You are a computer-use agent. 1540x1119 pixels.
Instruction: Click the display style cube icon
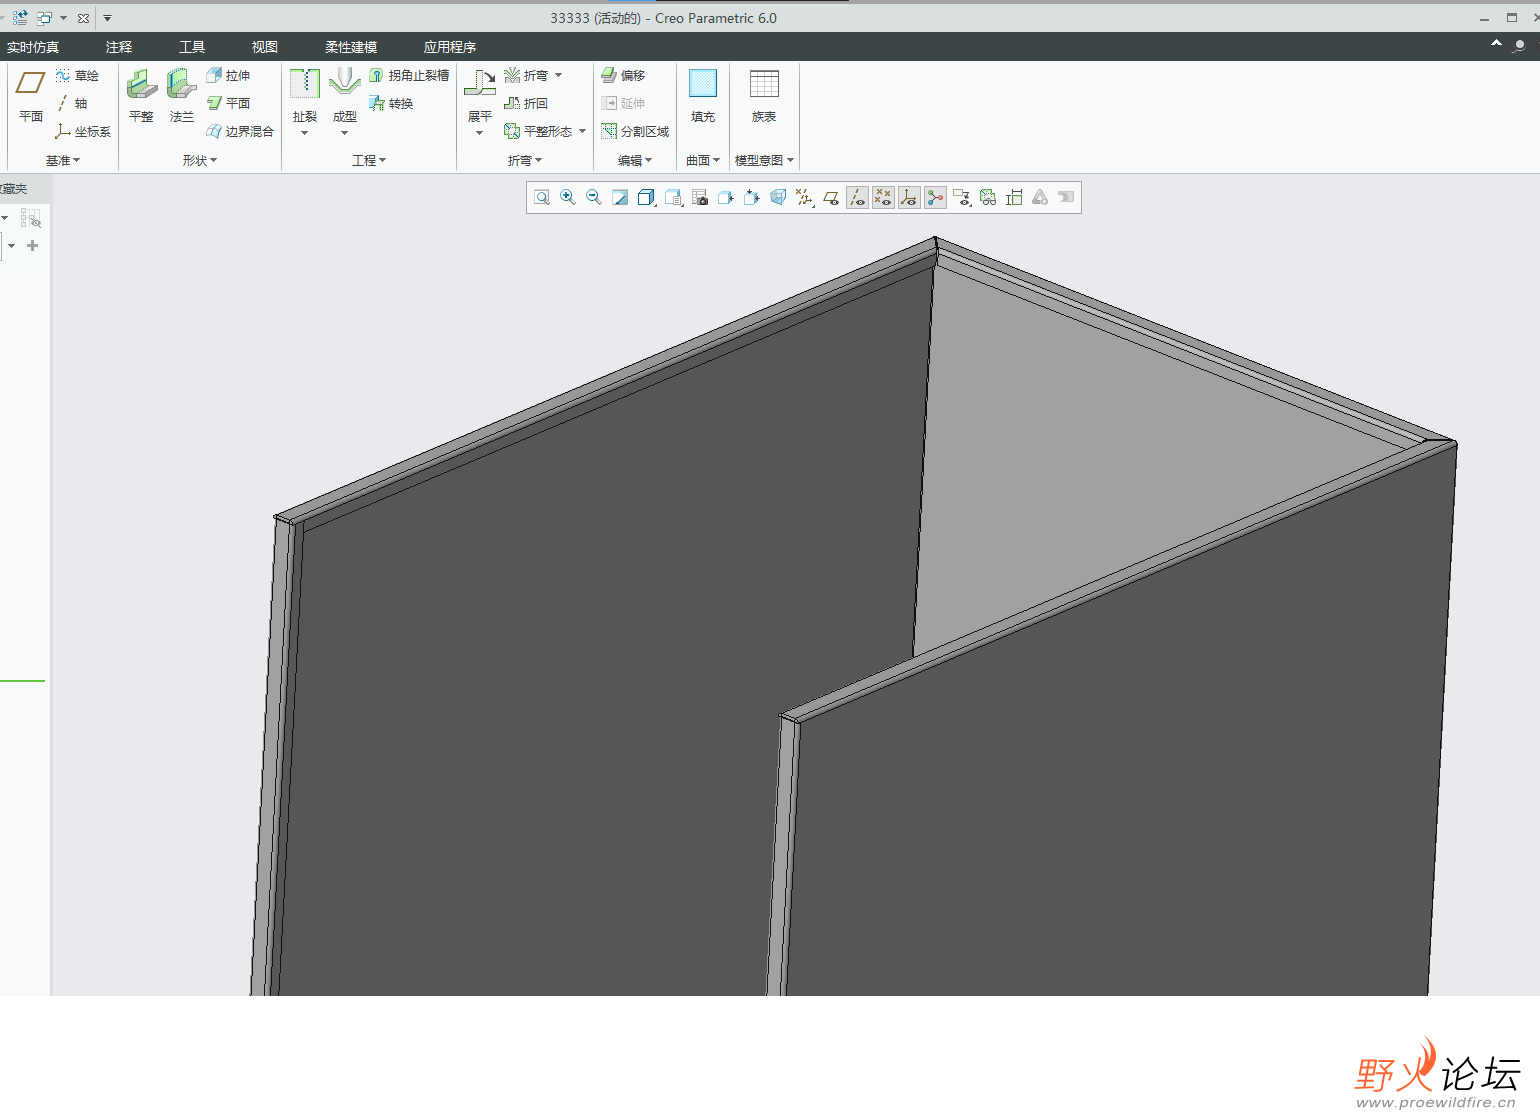coord(646,198)
